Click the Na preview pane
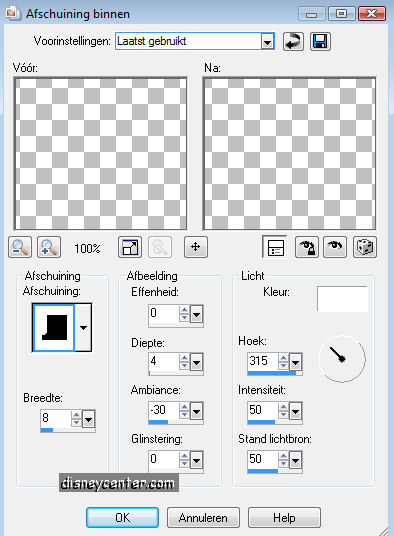The width and height of the screenshot is (394, 536). (290, 153)
